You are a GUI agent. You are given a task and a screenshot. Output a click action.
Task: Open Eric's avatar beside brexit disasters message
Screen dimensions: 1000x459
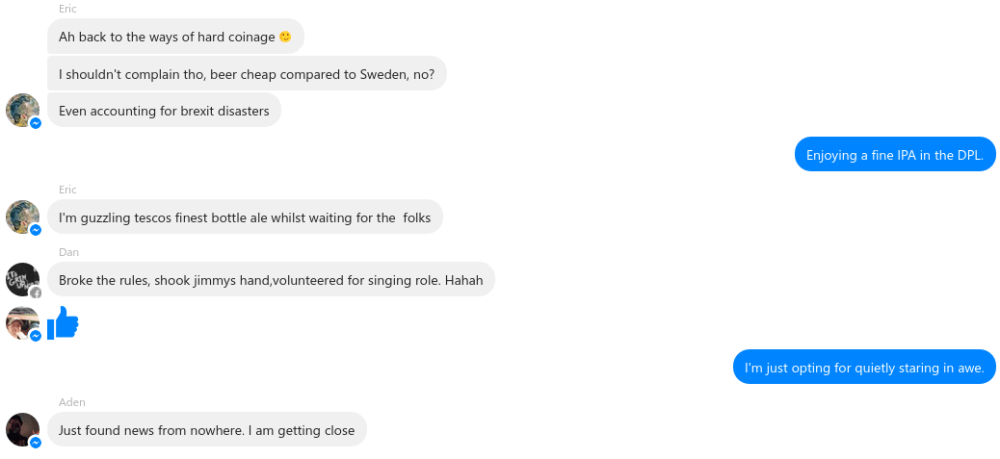[x=22, y=110]
